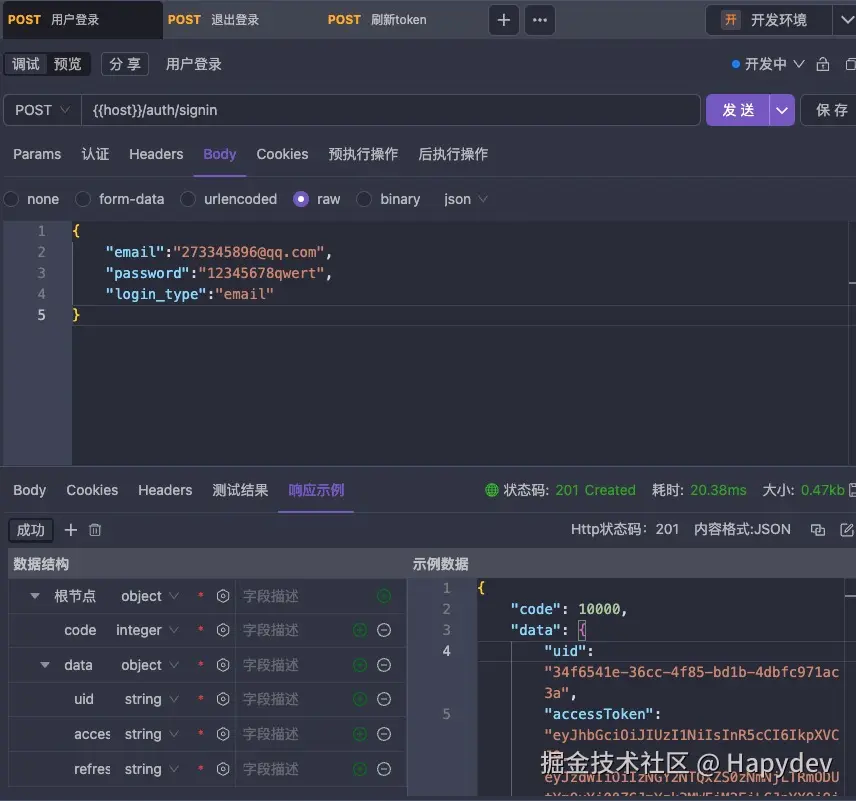
Task: Open the 后执行操作 tab
Action: point(453,155)
